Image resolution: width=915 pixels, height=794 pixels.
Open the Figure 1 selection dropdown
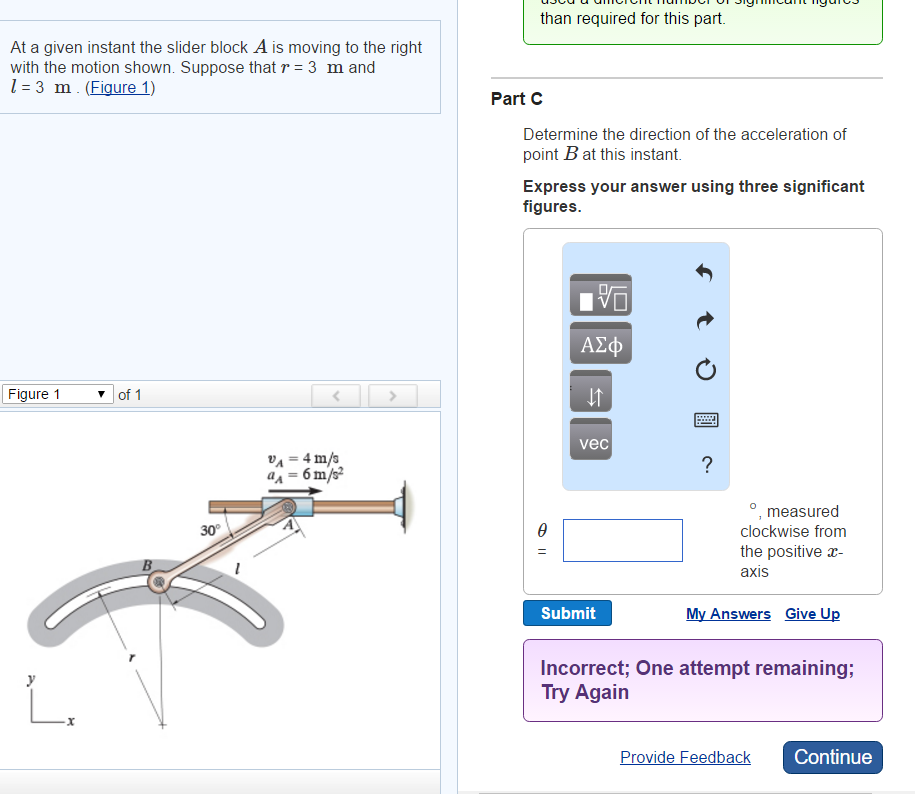(x=57, y=394)
